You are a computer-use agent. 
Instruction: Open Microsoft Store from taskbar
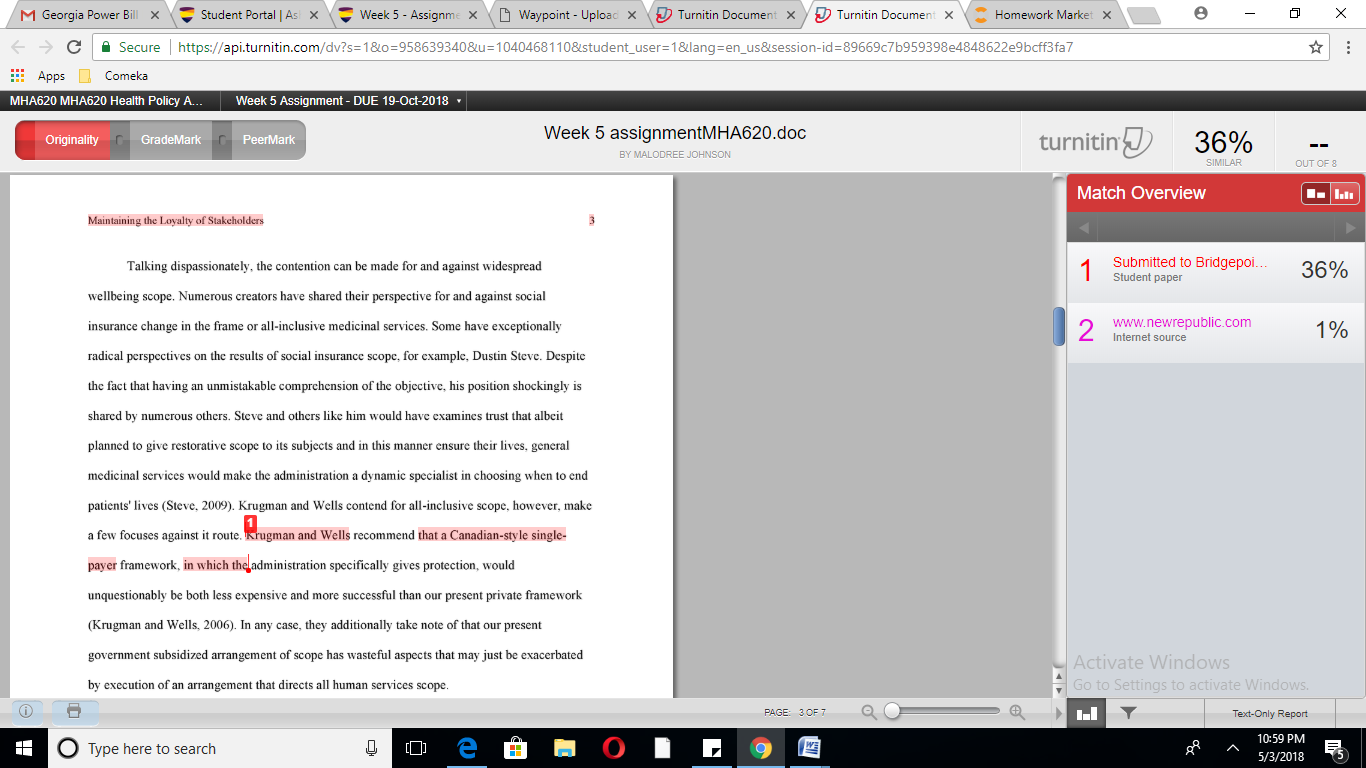(x=516, y=748)
